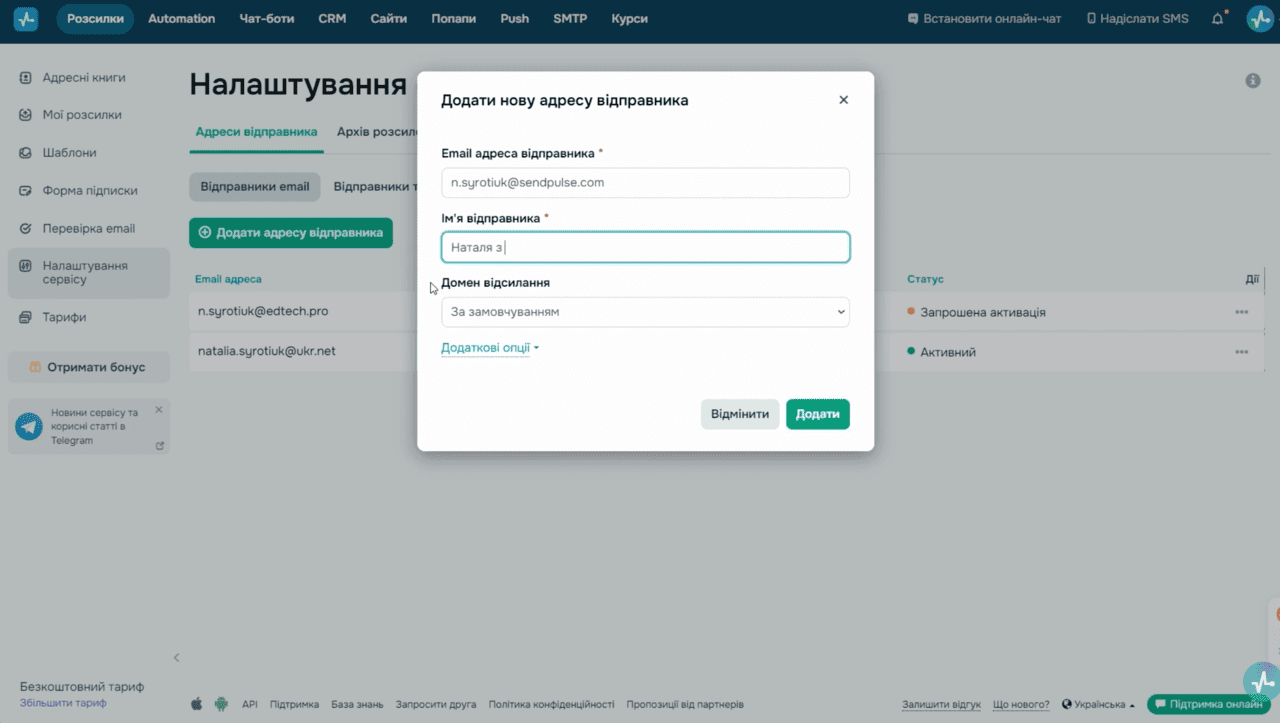Go to Шаблони in the sidebar
1280x723 pixels.
click(x=69, y=153)
